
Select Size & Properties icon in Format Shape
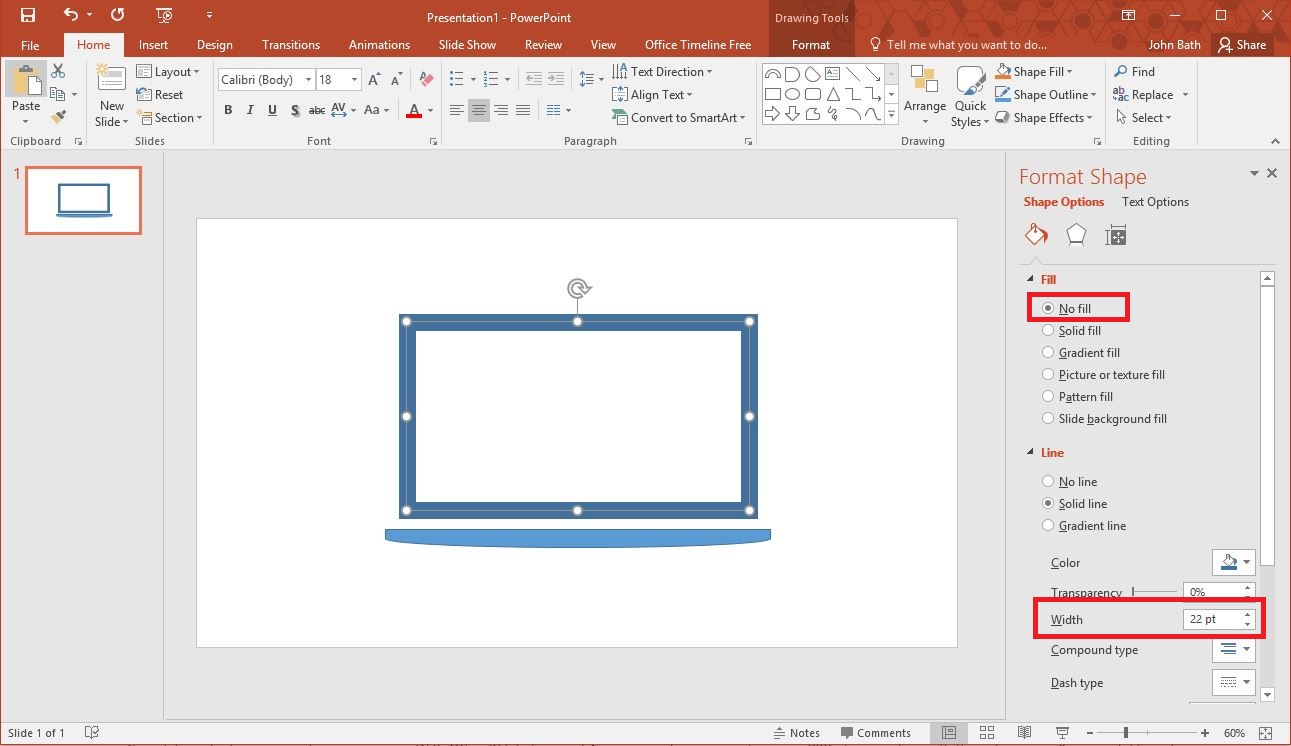click(x=1115, y=234)
